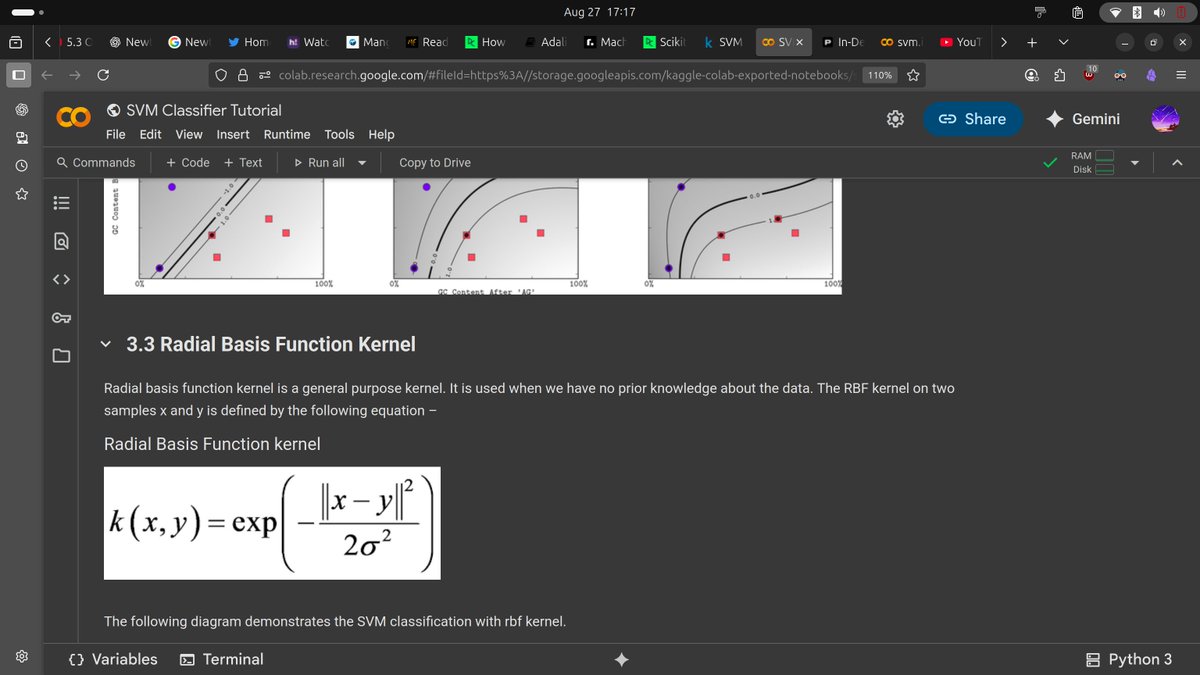The width and height of the screenshot is (1200, 675).
Task: Open the list all tabs dropdown
Action: coord(1064,42)
